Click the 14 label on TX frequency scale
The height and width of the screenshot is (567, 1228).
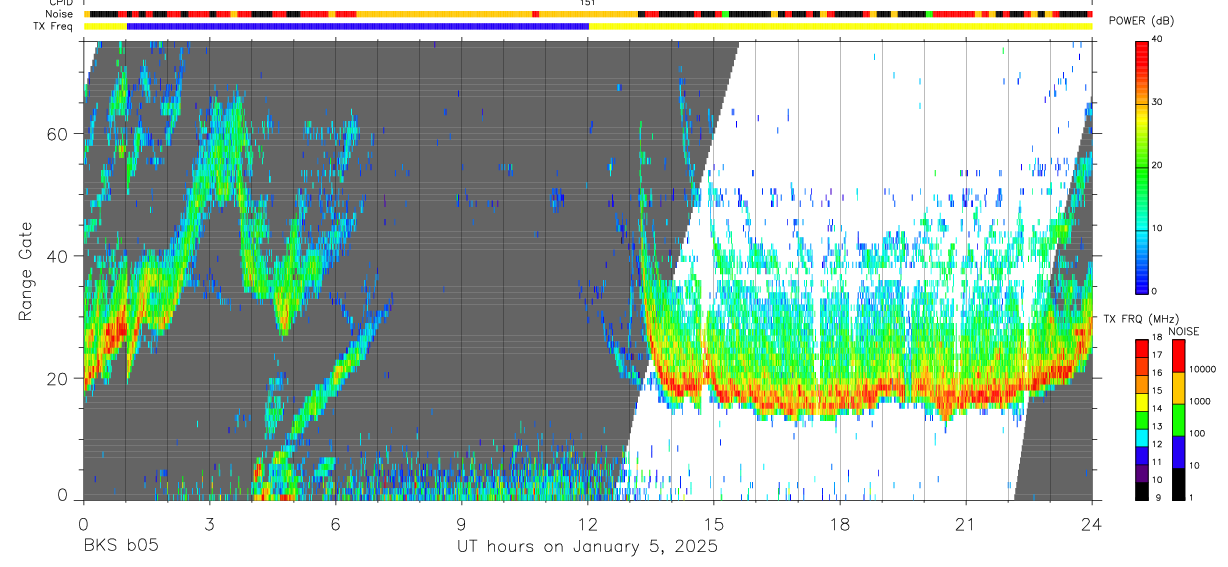[1157, 408]
